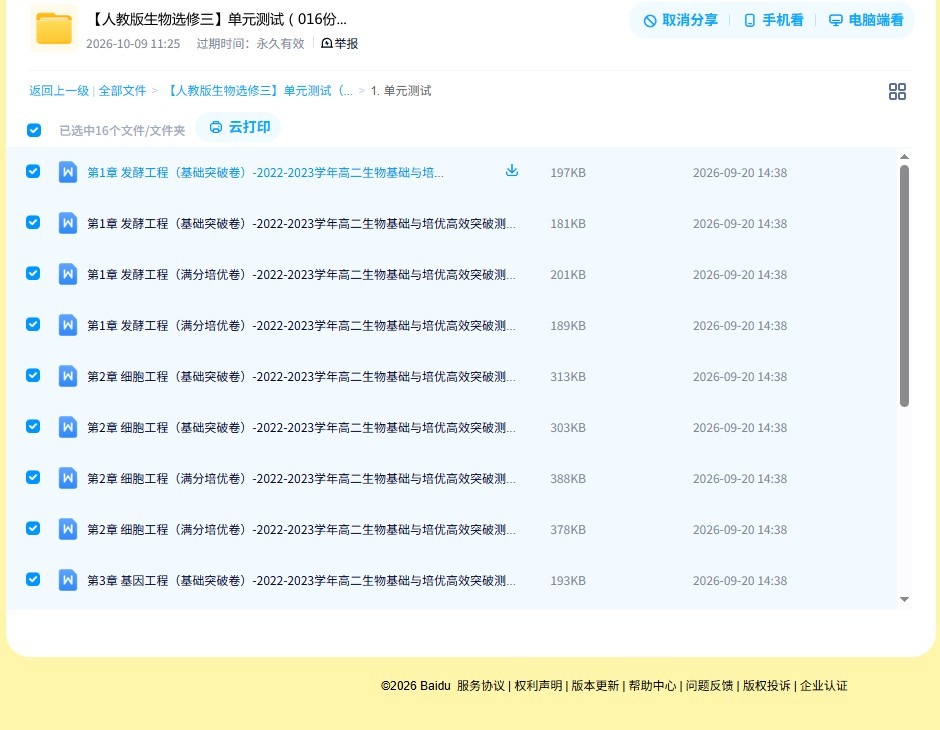Uncheck the 388KB file checkbox
The height and width of the screenshot is (730, 940).
[x=33, y=477]
